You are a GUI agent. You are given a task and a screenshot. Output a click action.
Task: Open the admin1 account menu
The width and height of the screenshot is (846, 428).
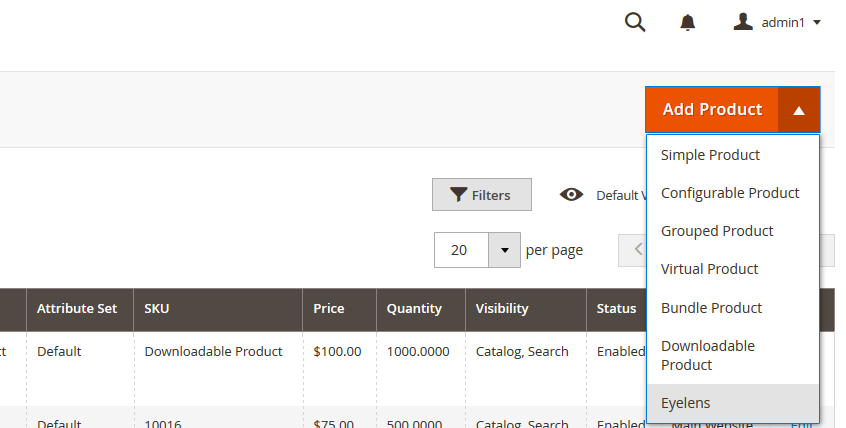click(777, 22)
